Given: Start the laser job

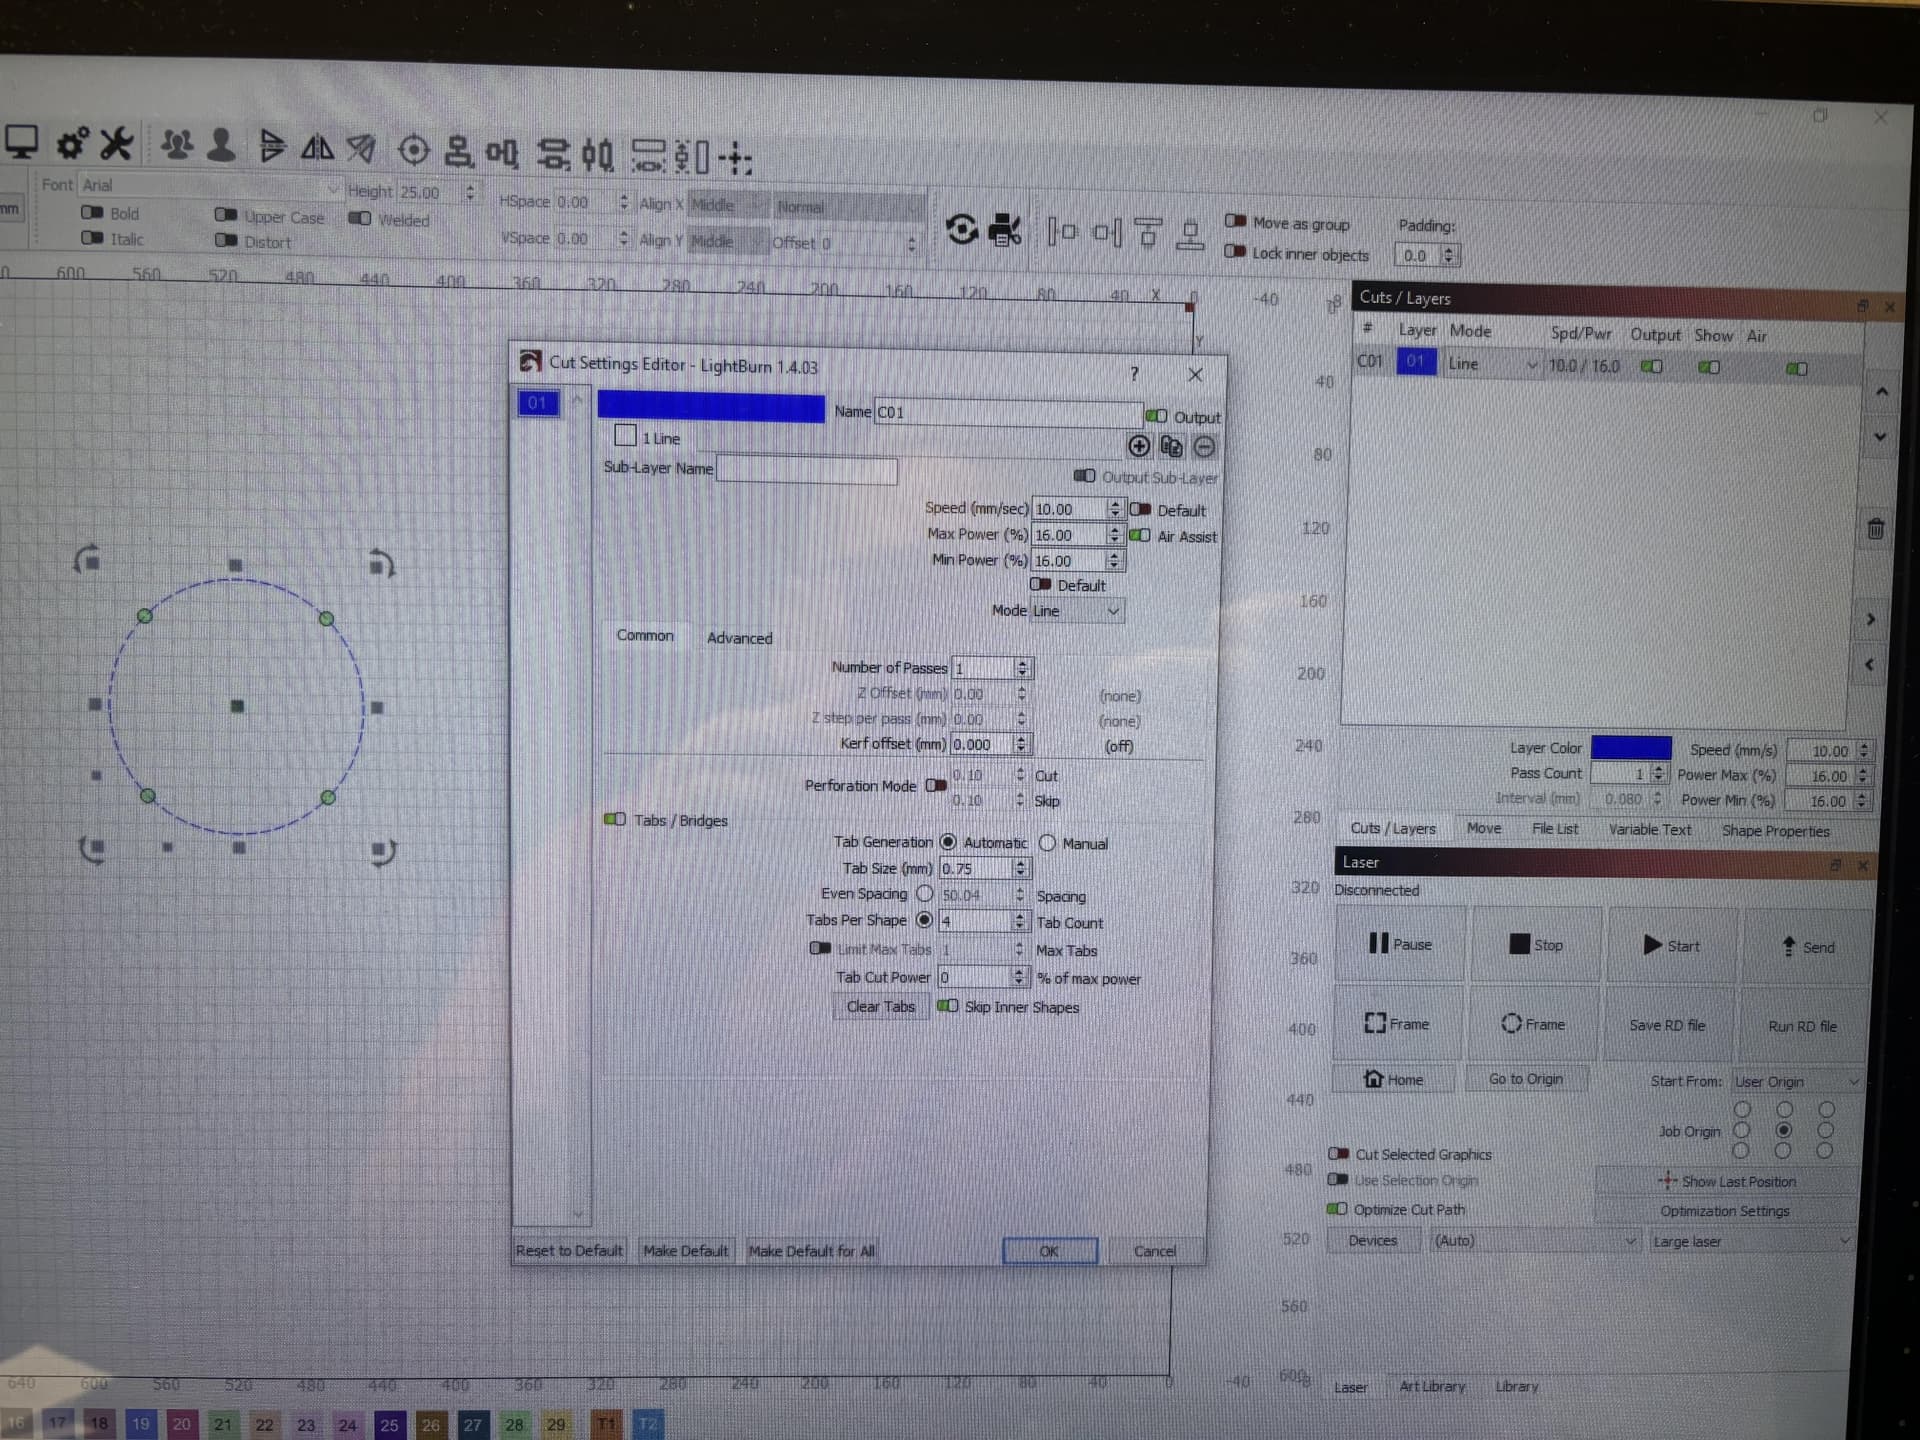Looking at the screenshot, I should 1672,946.
